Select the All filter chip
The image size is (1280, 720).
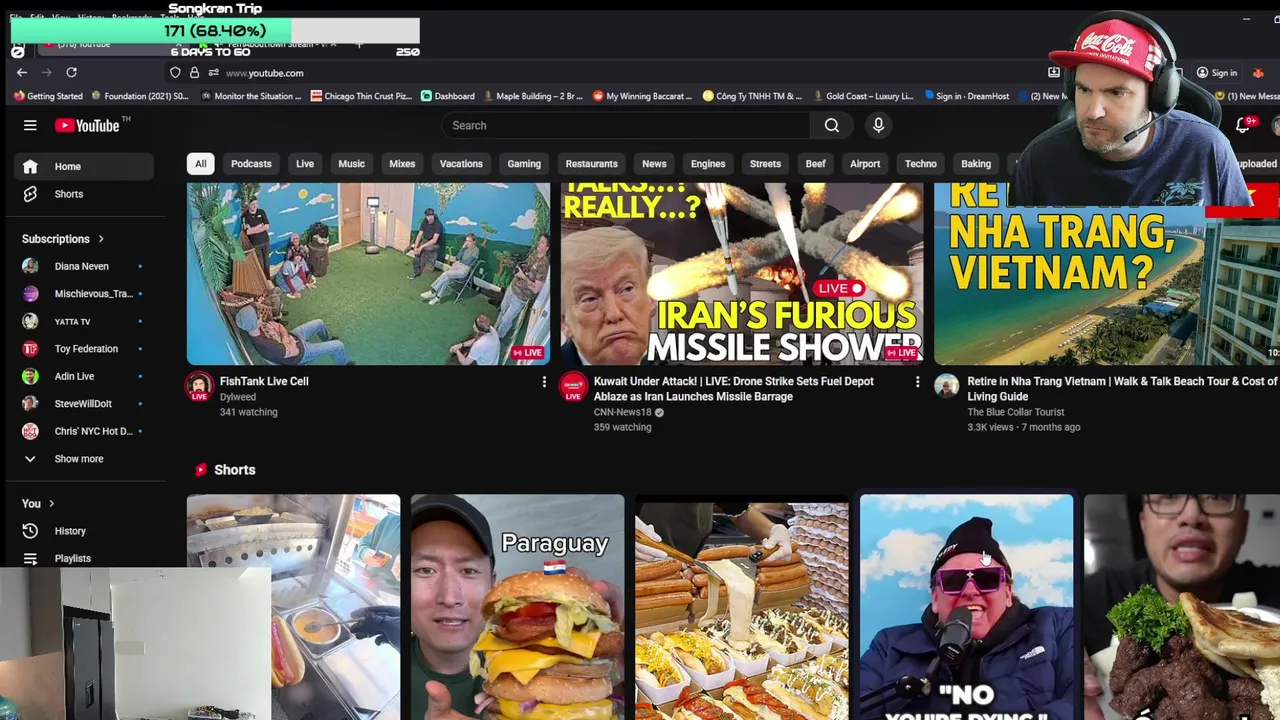pyautogui.click(x=201, y=164)
